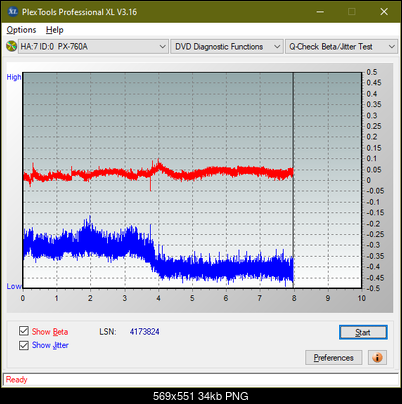Viewport: 402px width, 404px height.
Task: Click the vertical position marker at 8 in the graph
Action: 293,180
